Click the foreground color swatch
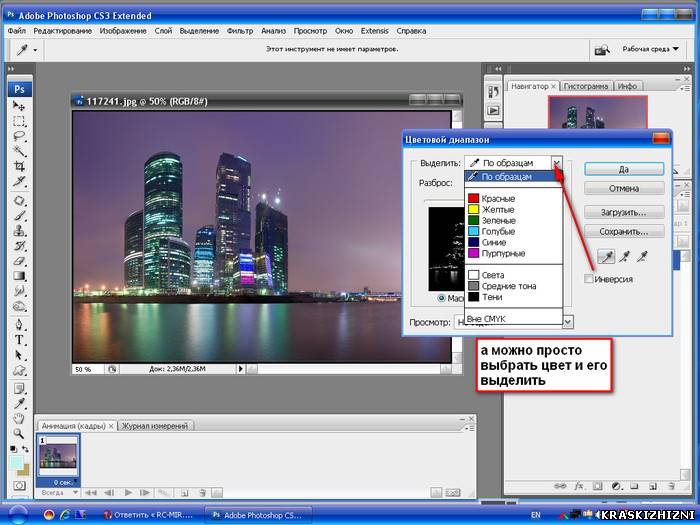The image size is (700, 525). click(x=16, y=462)
